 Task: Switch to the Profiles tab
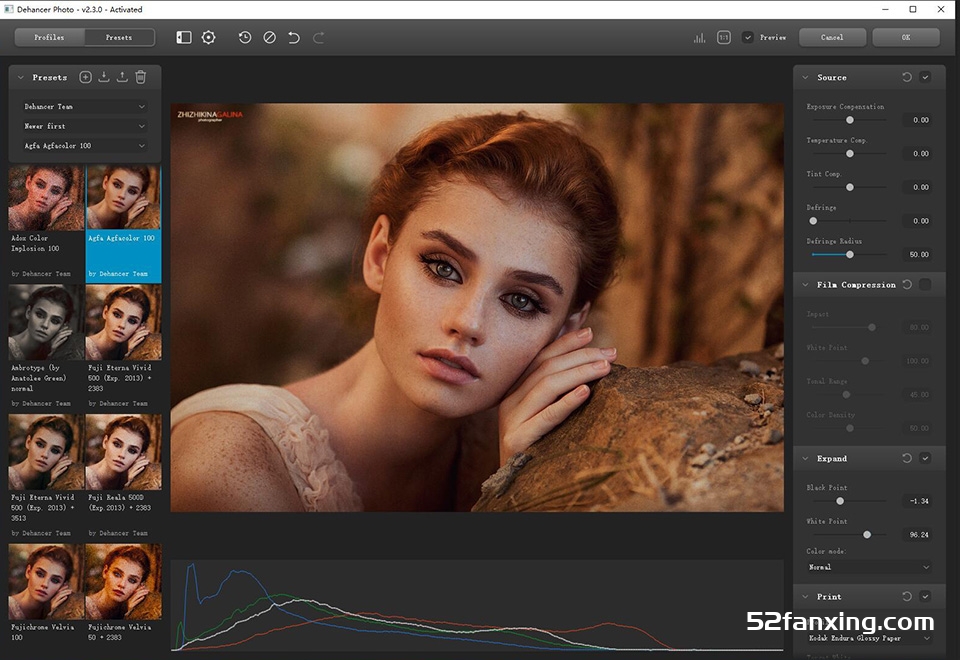tap(50, 37)
